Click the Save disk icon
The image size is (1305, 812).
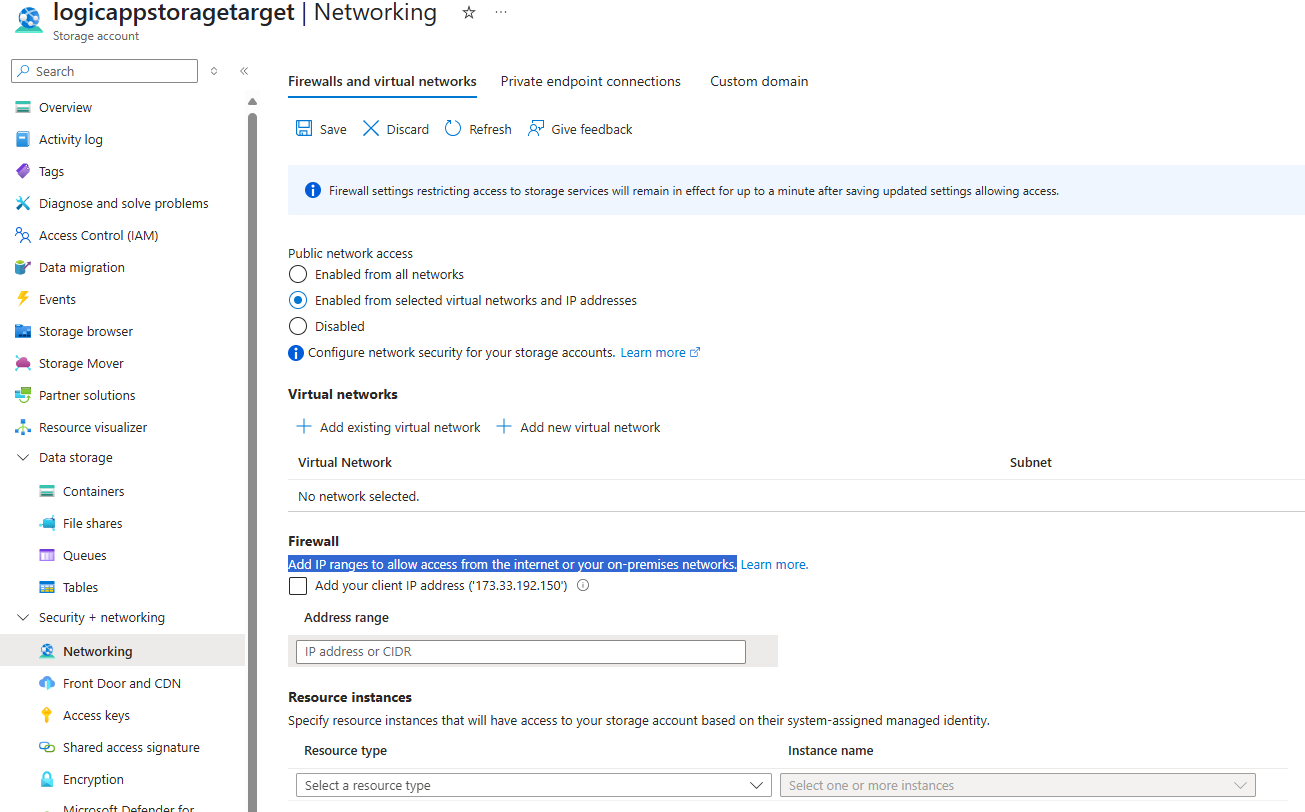304,129
